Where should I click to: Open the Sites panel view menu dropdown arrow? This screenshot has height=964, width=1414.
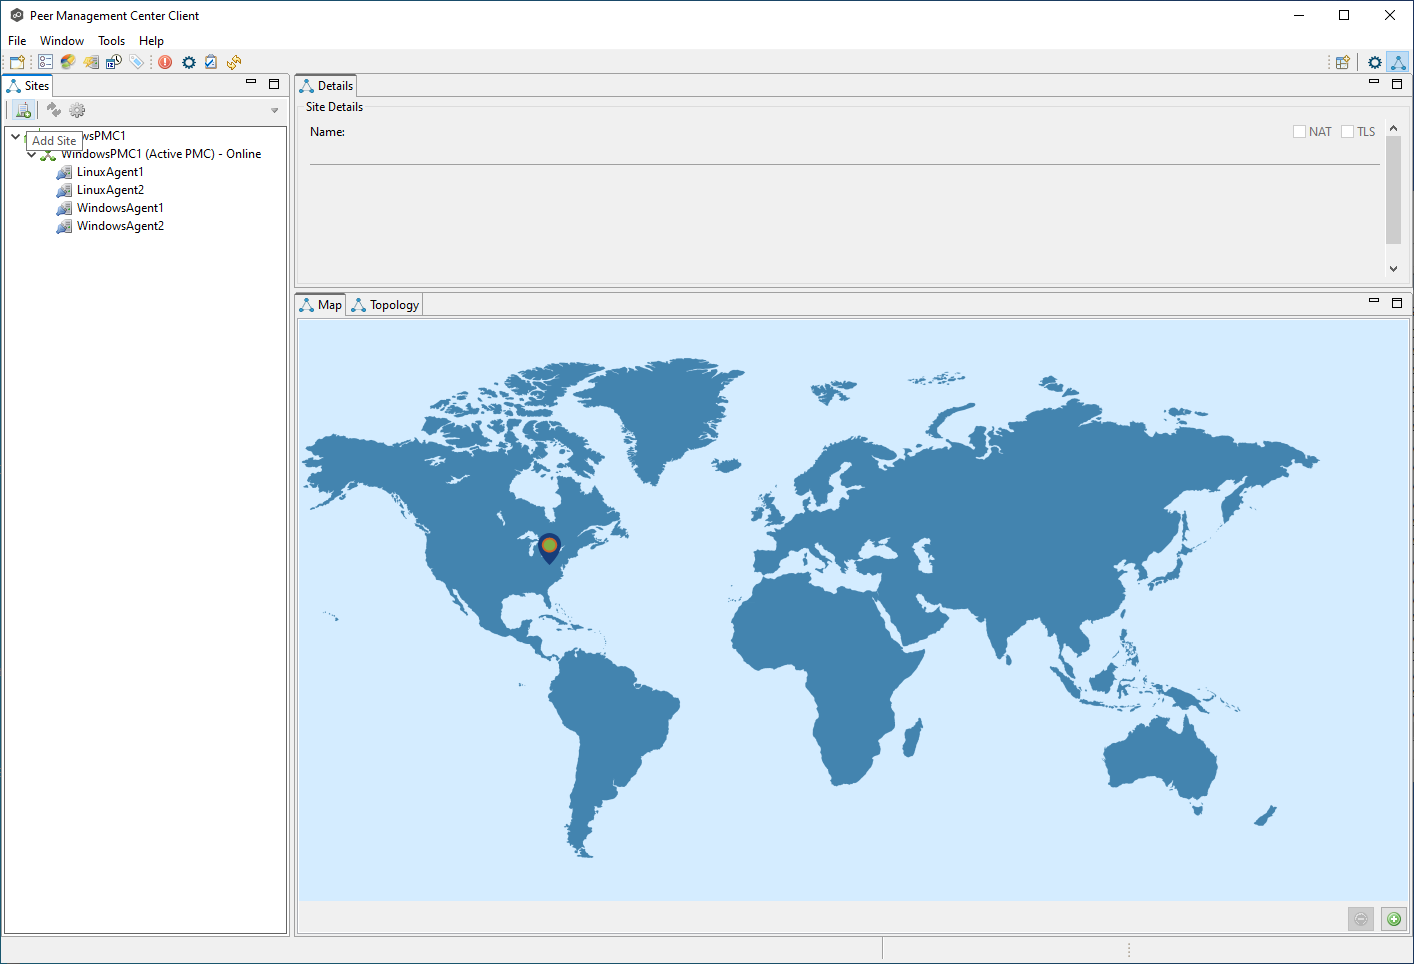pos(274,111)
